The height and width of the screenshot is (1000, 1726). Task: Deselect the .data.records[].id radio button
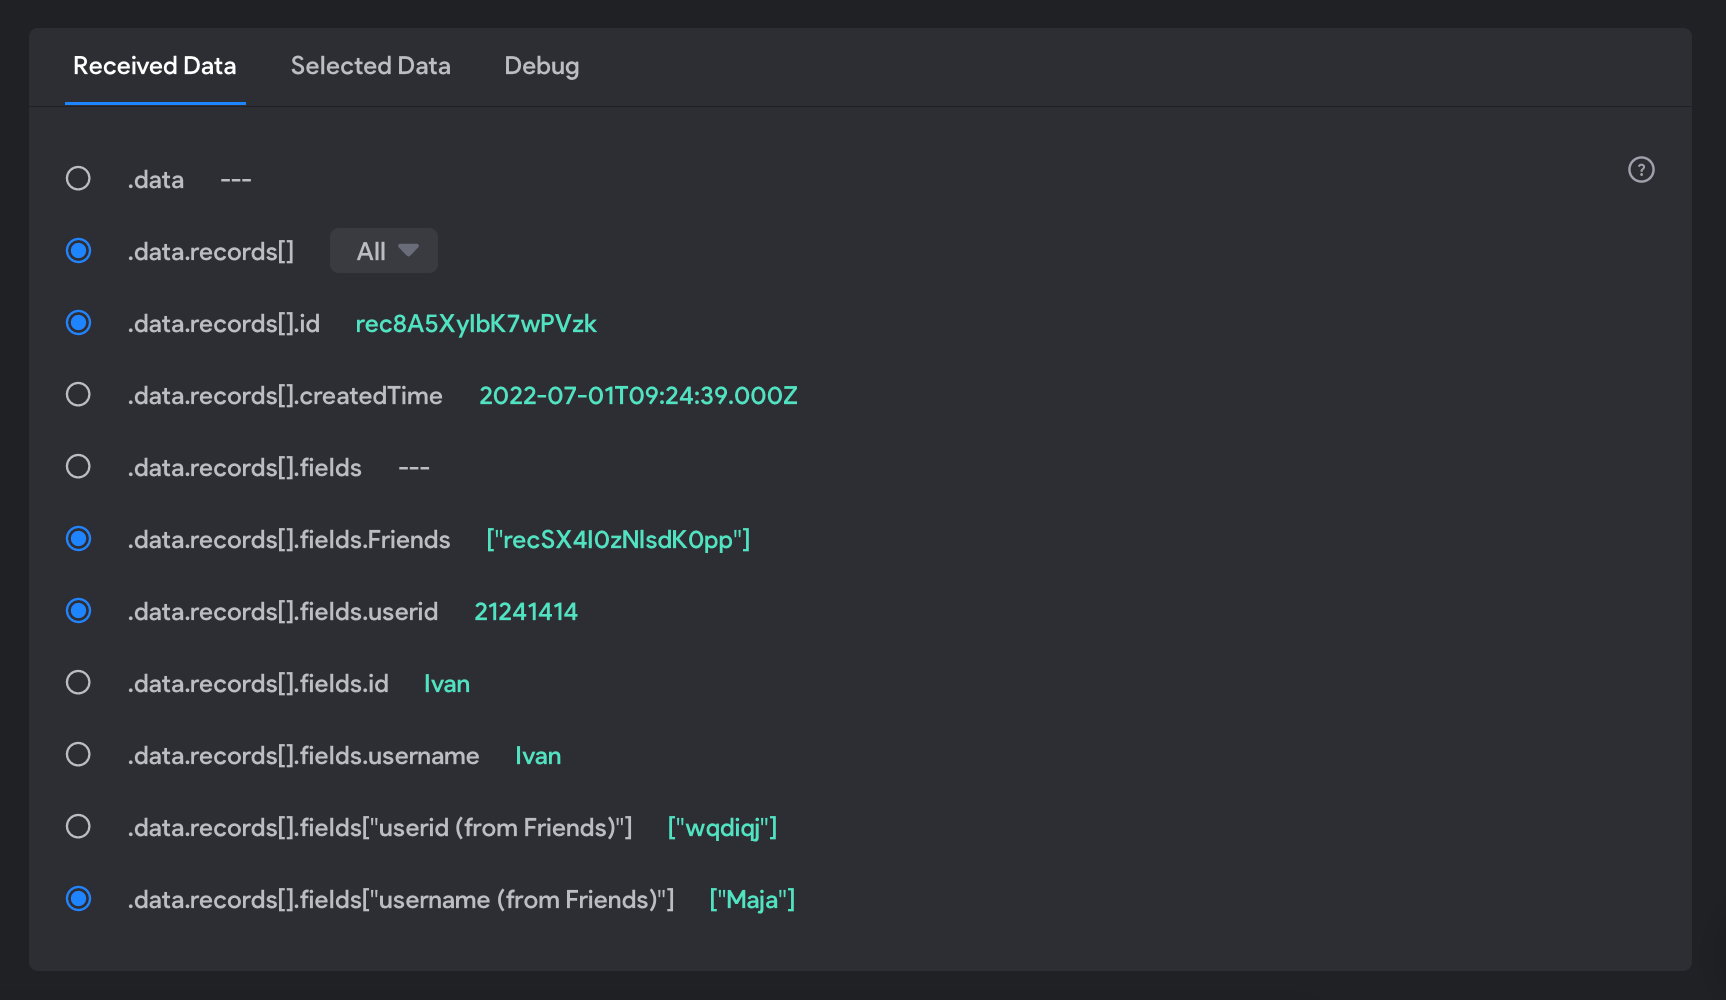click(x=78, y=323)
